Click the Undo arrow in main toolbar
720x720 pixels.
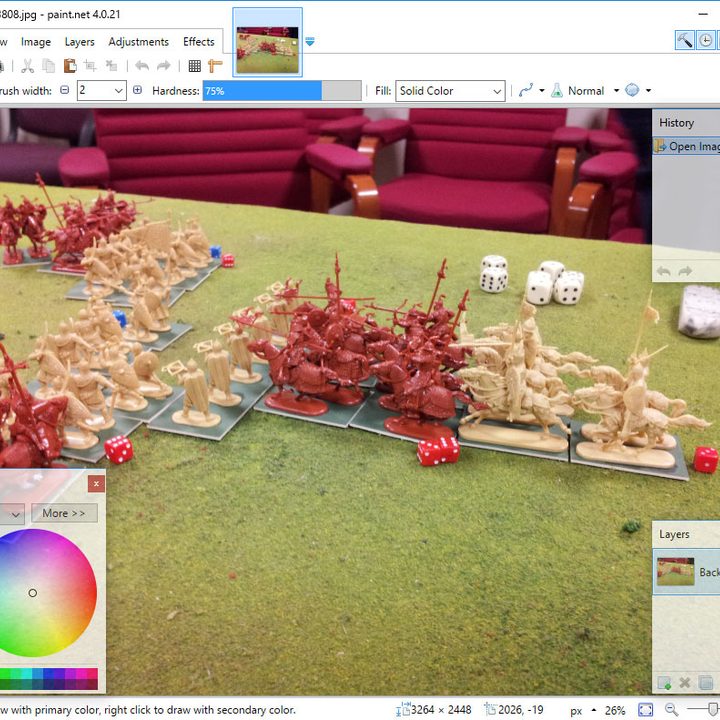142,66
